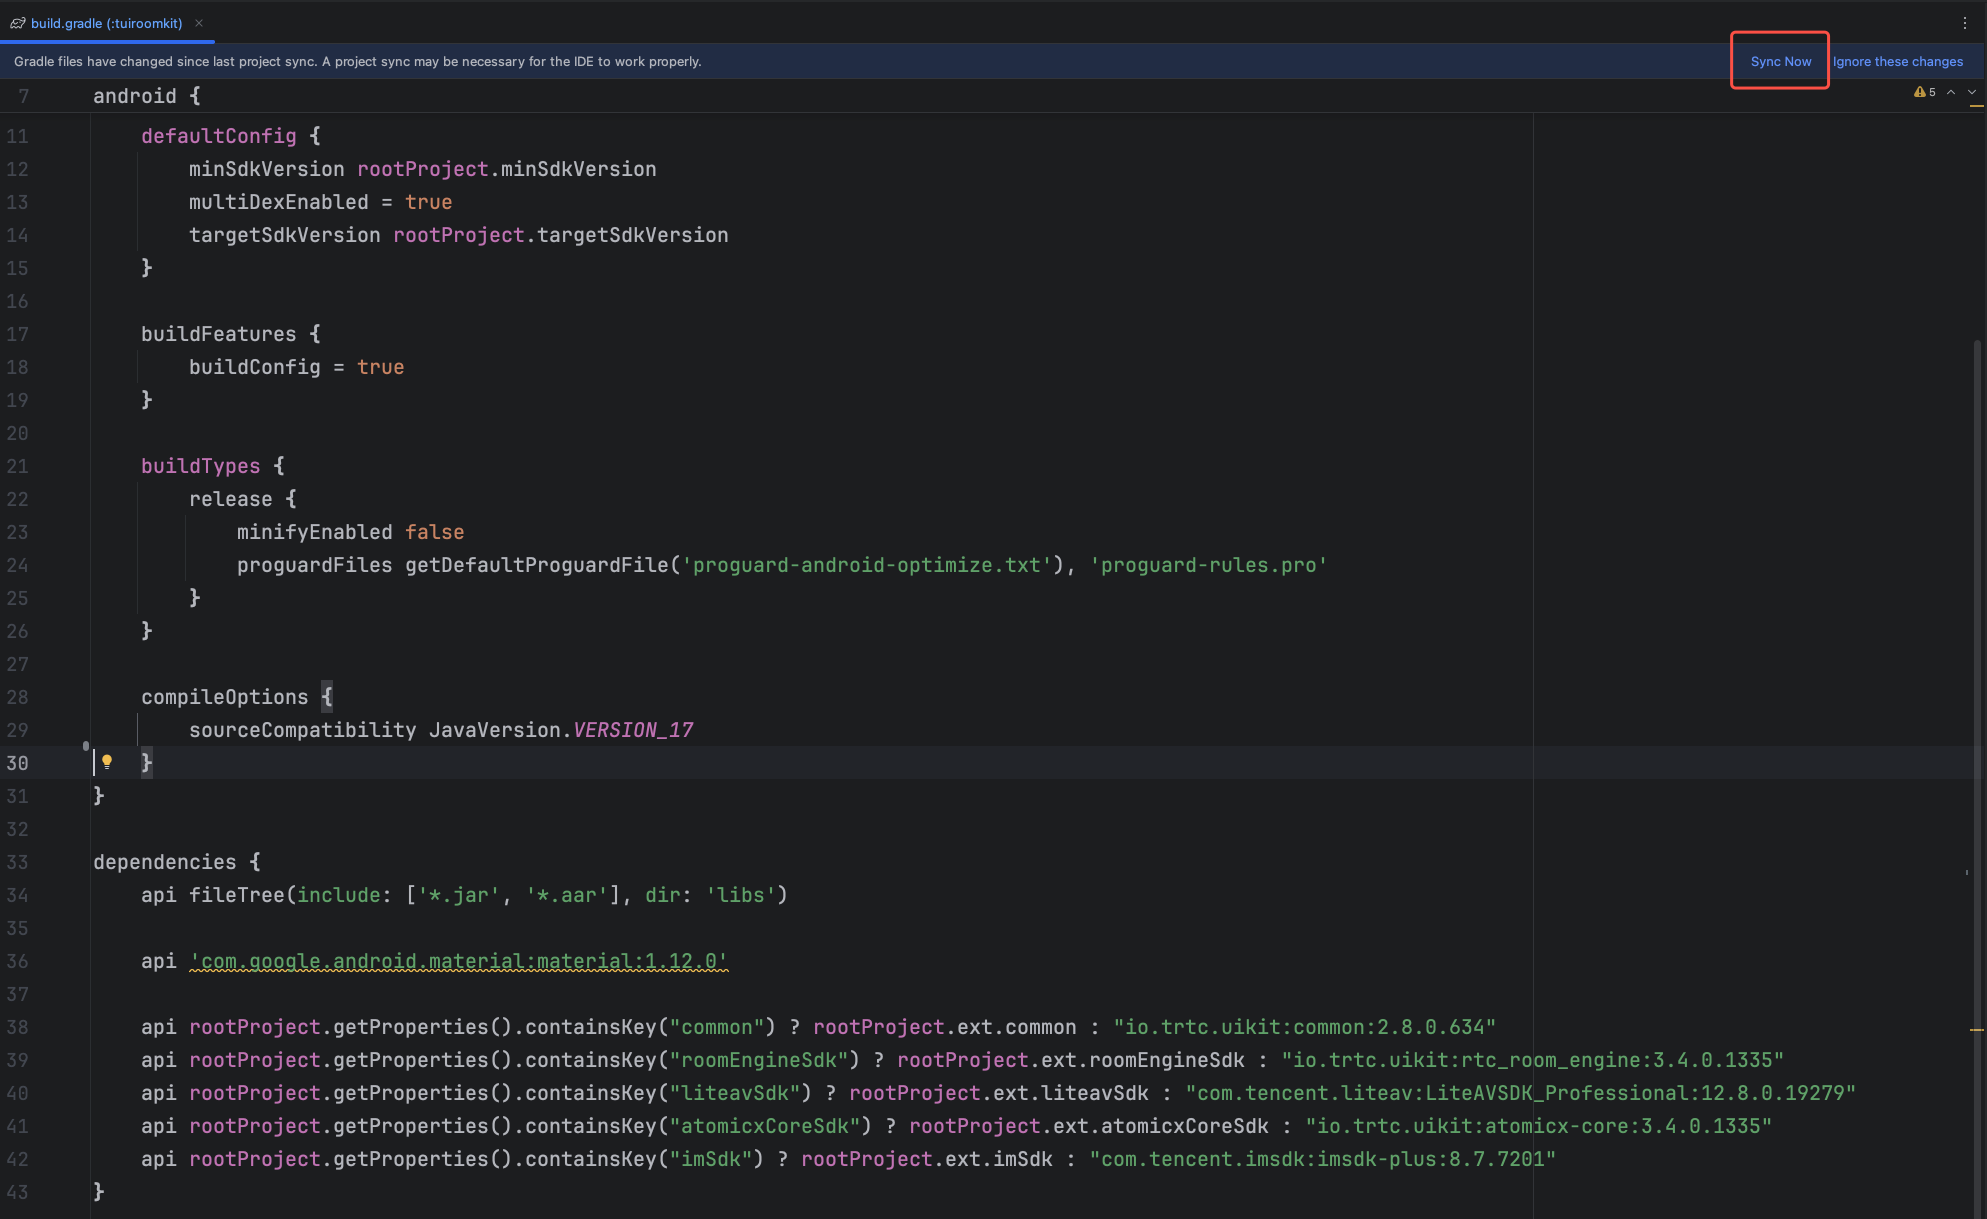Click the 'proguard-rules.pro' string literal
The width and height of the screenshot is (1987, 1219).
pyautogui.click(x=1207, y=565)
